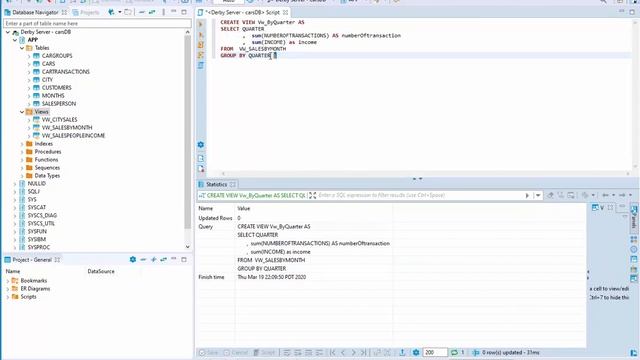Expand the Procedures folder

coord(22,152)
